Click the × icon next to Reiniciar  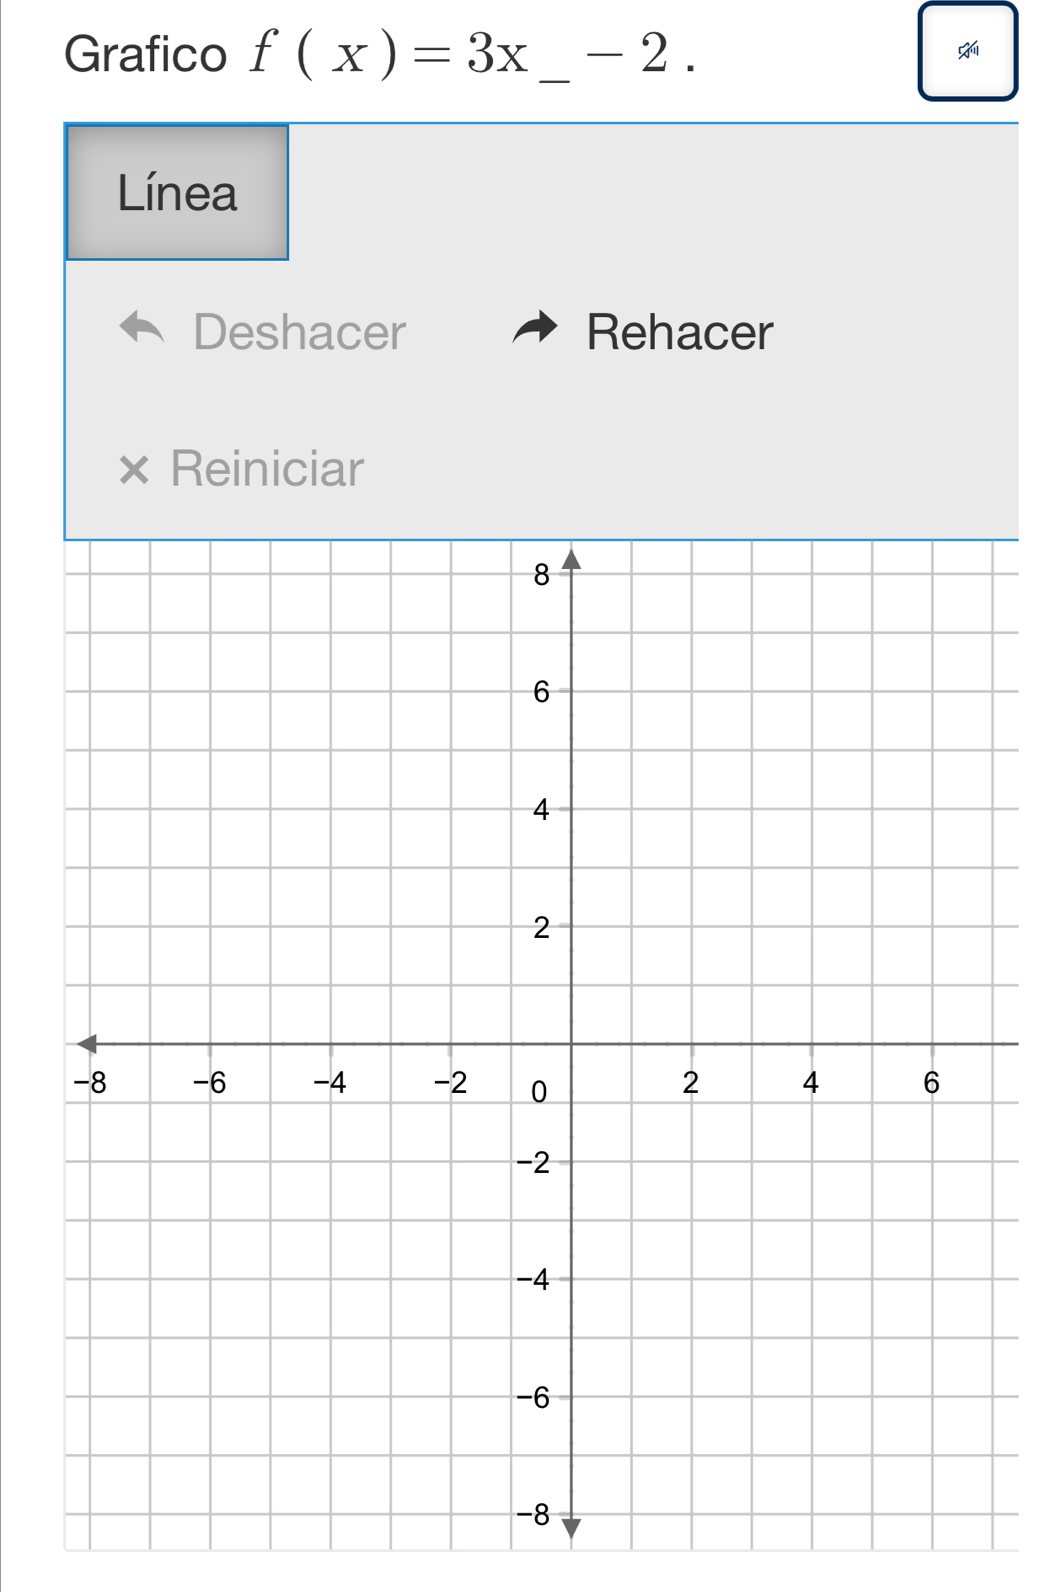(x=134, y=468)
